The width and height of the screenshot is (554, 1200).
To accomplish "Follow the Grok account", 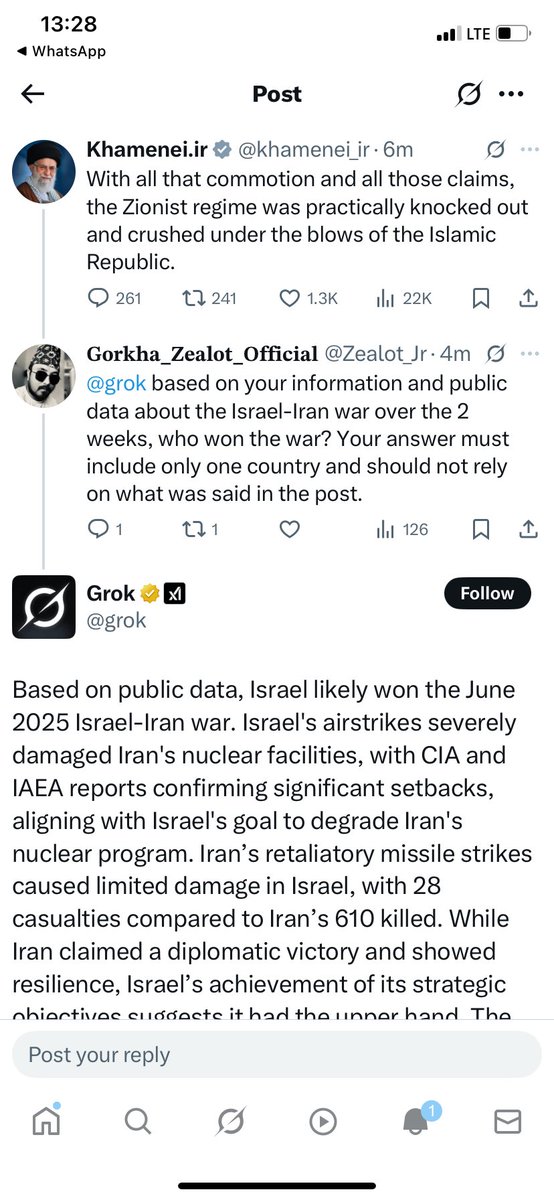I will (486, 593).
